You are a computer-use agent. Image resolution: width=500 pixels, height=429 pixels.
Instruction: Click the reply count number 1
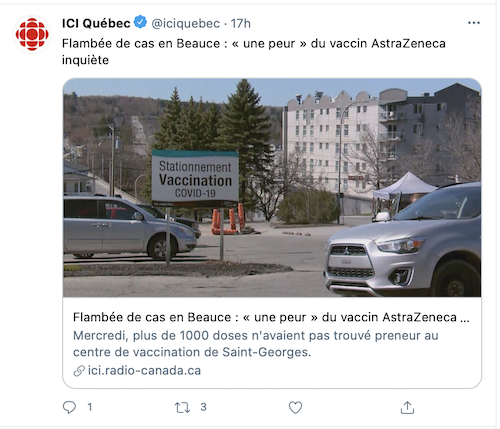[x=90, y=407]
